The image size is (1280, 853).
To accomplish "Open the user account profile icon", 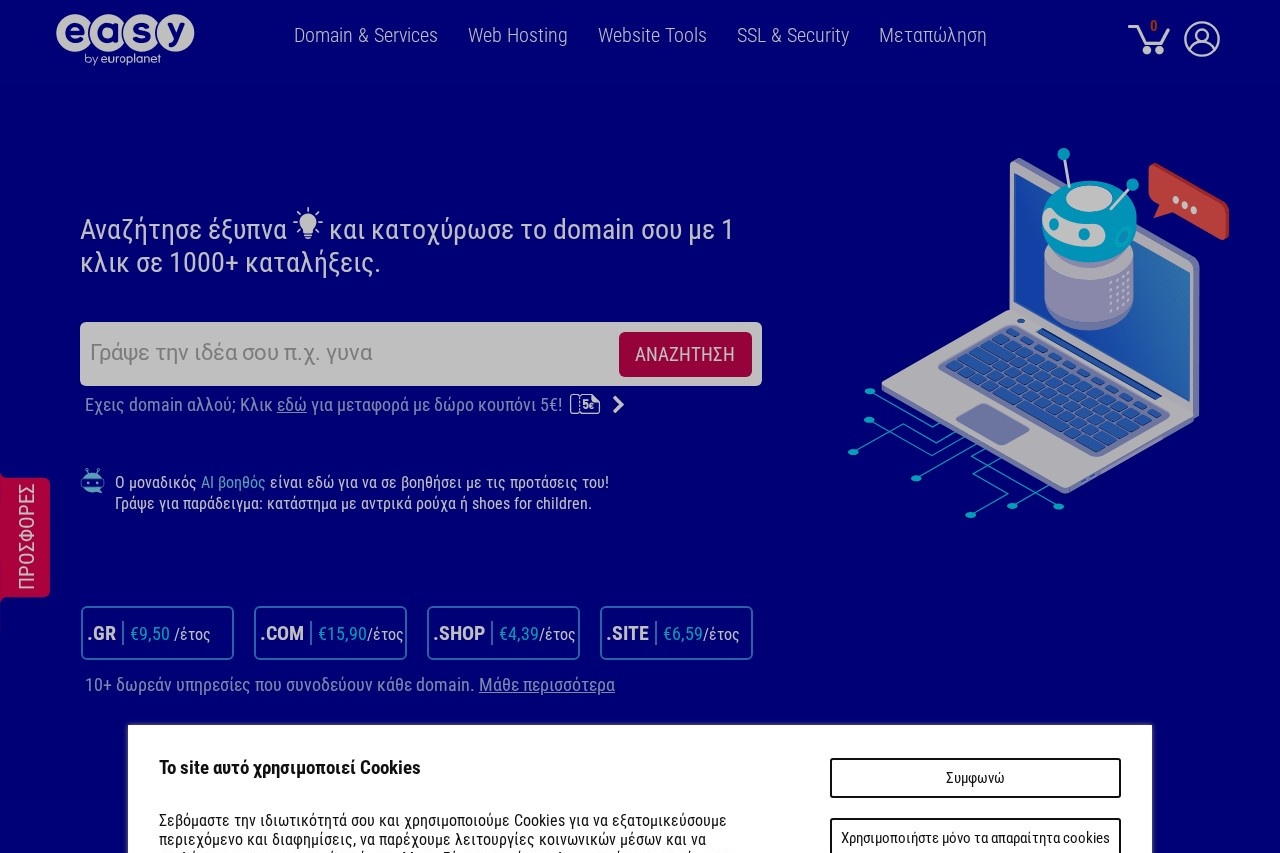I will (1201, 39).
